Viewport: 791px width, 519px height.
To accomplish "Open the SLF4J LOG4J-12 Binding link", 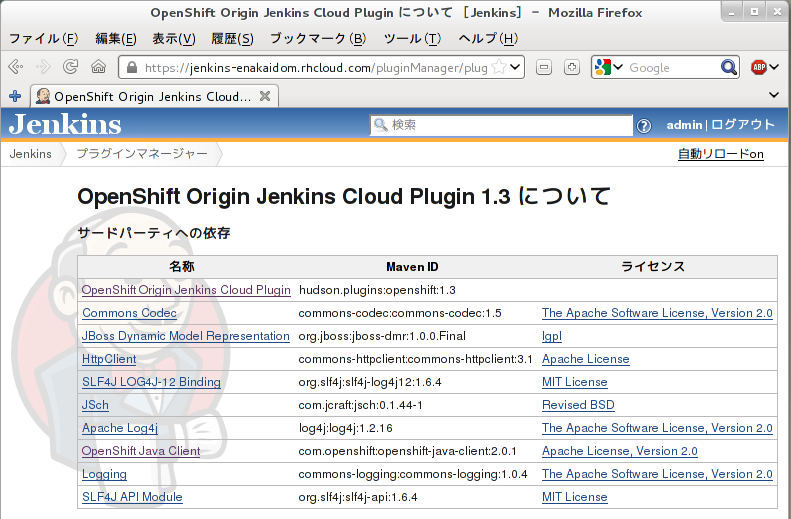I will point(151,382).
